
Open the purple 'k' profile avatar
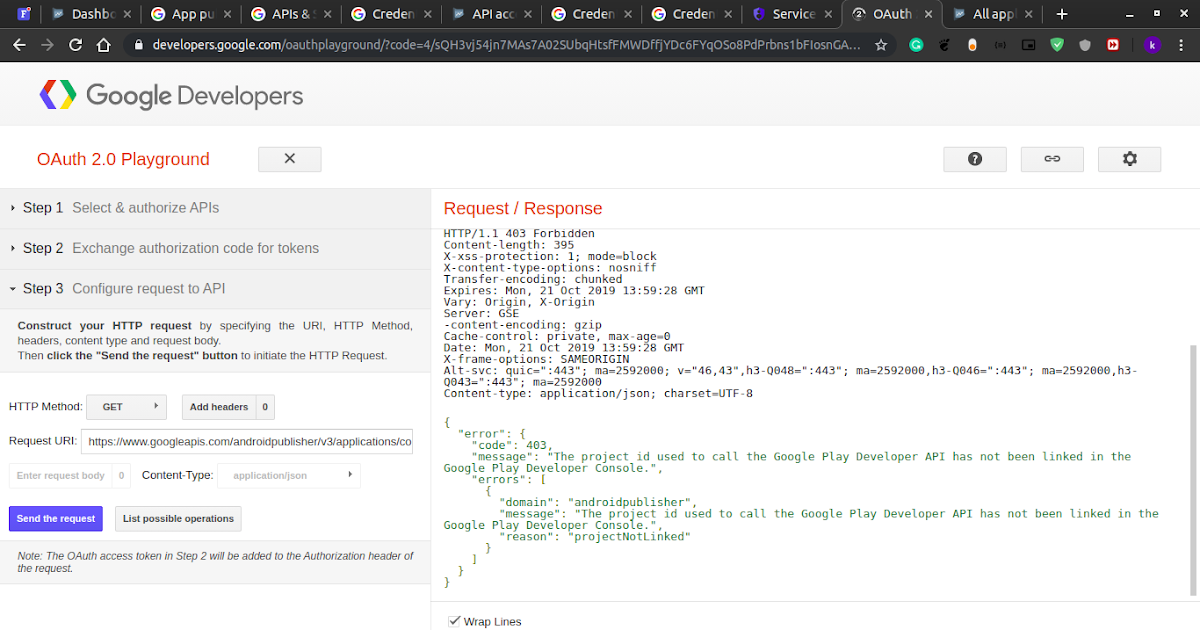(x=1153, y=45)
